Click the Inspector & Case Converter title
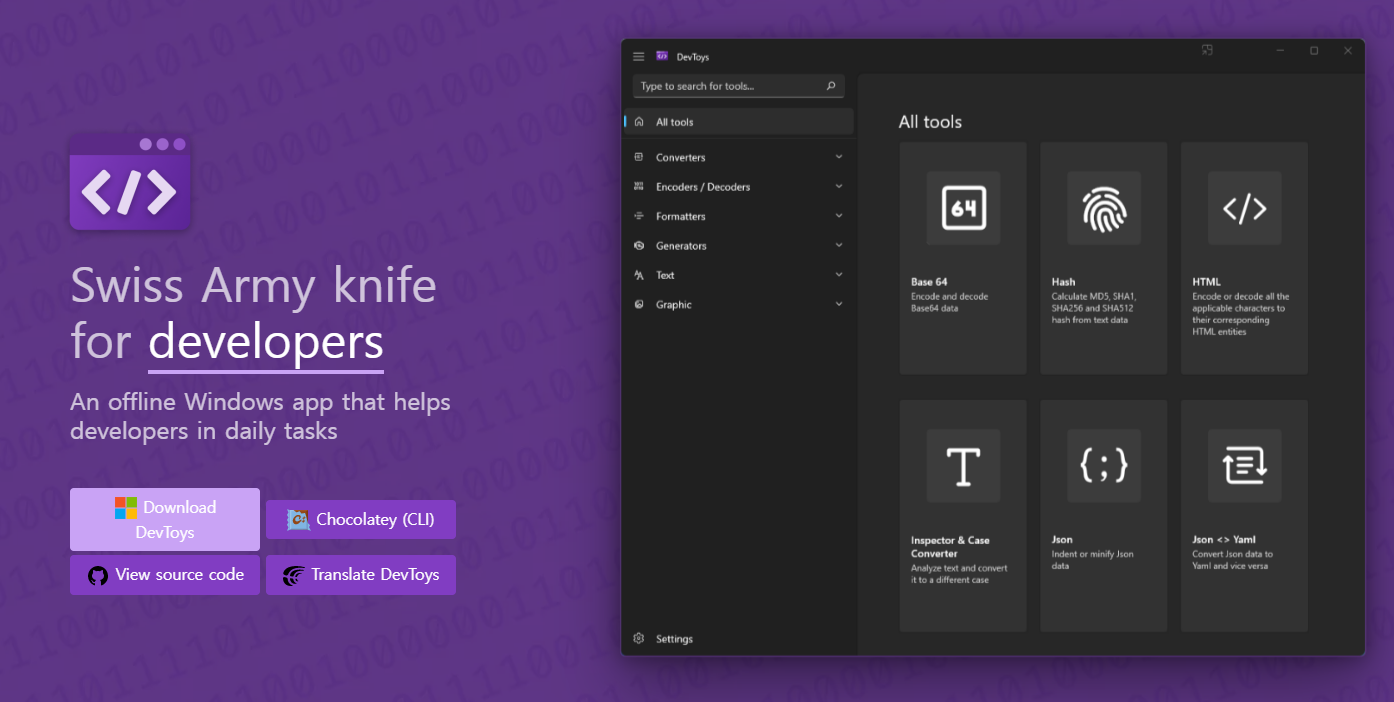Screen dimensions: 1394x702 [950, 546]
